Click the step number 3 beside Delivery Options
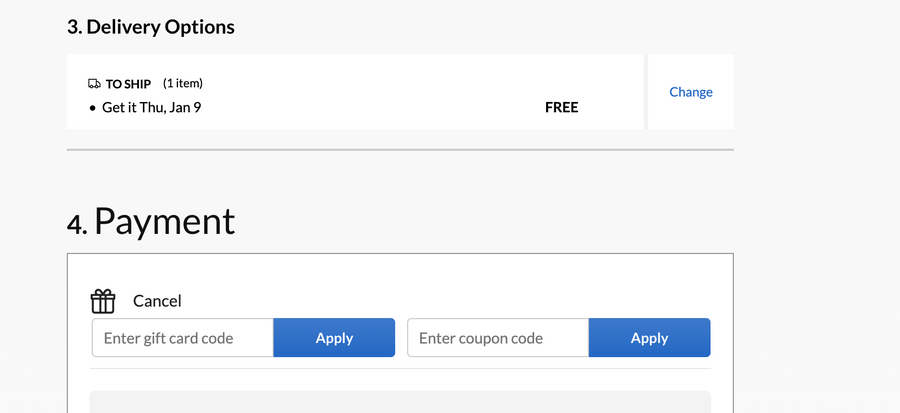 (74, 27)
